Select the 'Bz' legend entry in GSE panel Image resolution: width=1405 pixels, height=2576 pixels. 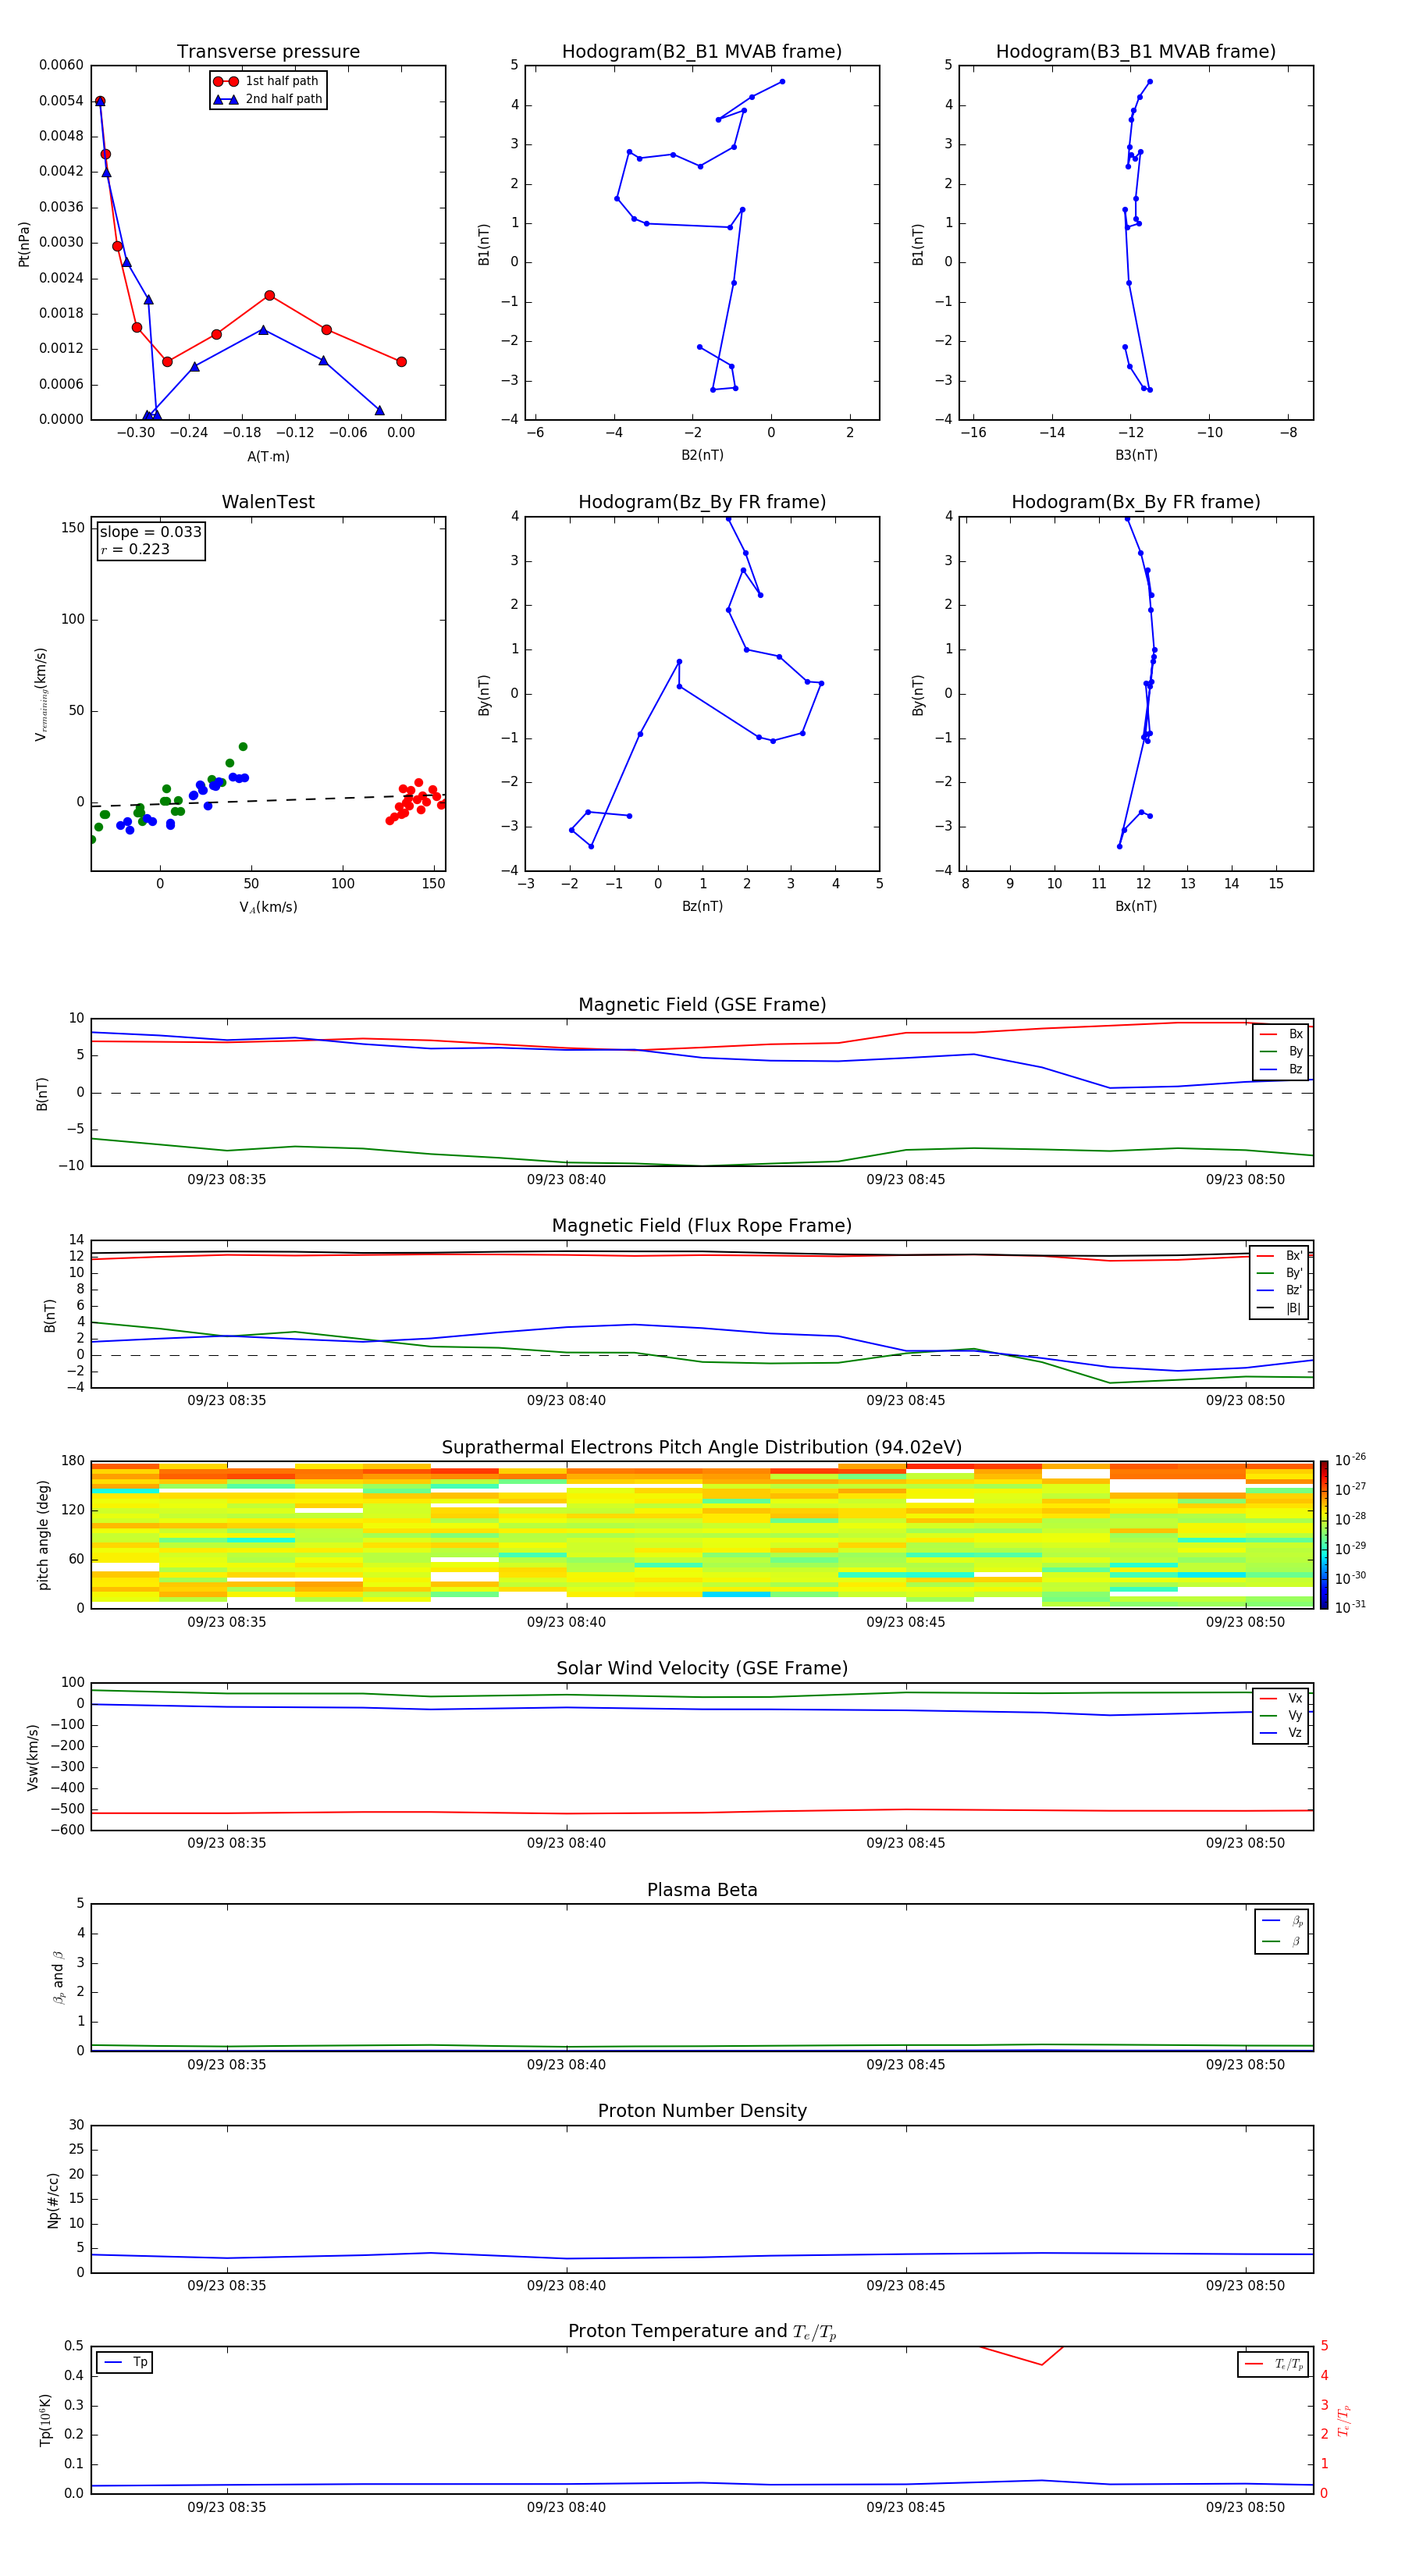(x=1281, y=1069)
